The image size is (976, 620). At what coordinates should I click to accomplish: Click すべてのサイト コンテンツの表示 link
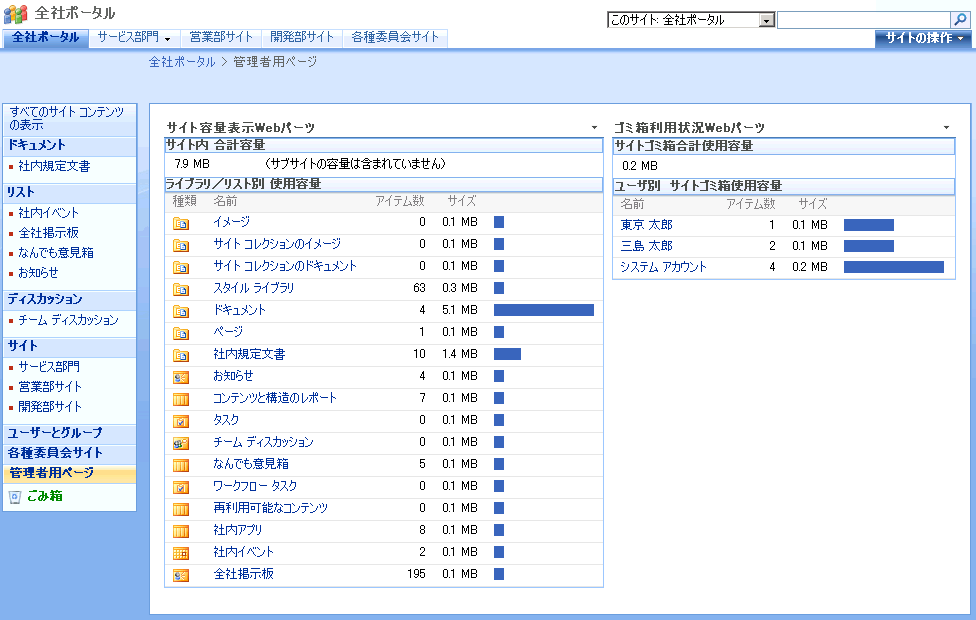67,118
